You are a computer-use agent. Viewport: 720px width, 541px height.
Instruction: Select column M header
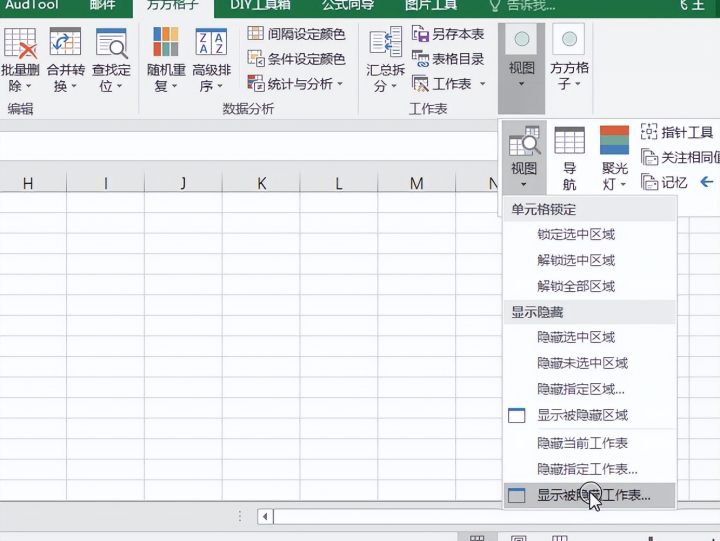point(416,183)
